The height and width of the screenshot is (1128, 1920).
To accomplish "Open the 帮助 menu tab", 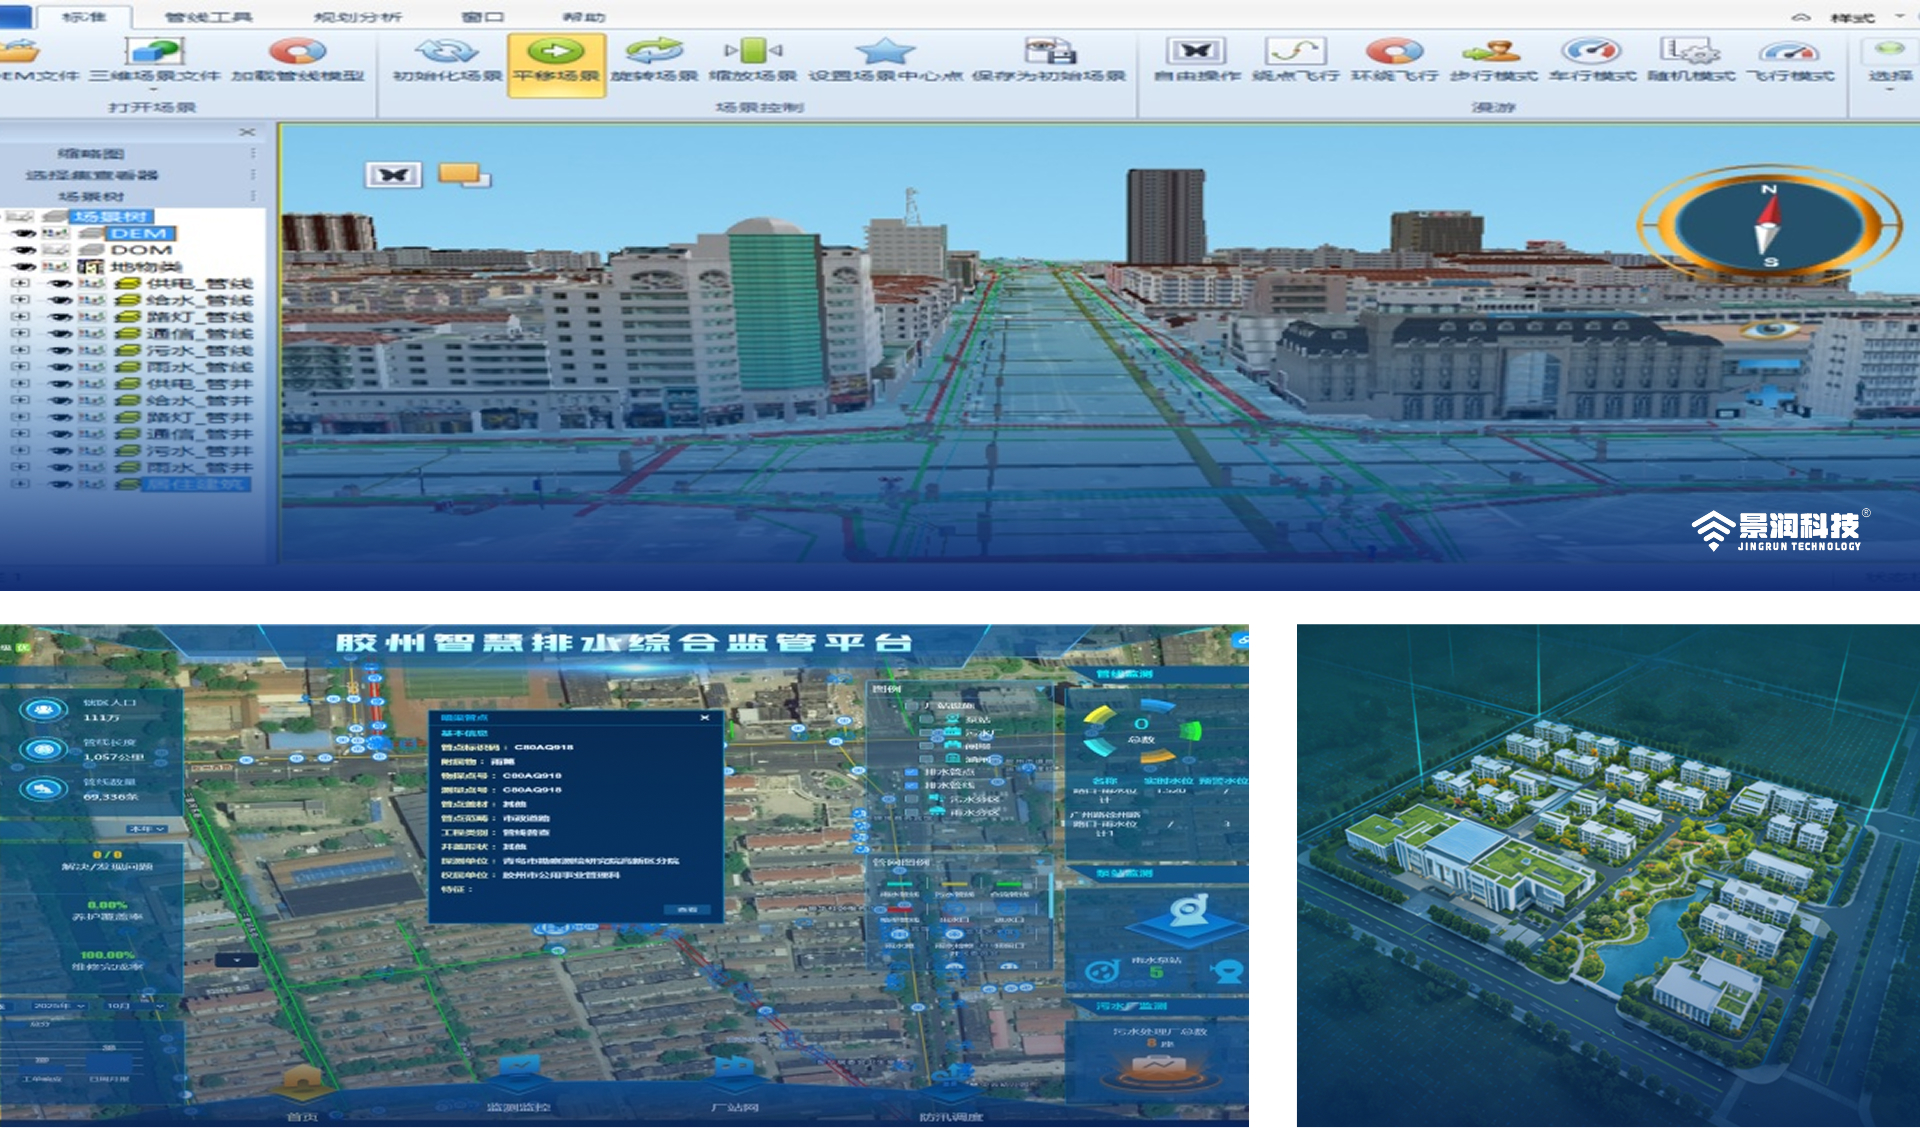I will [x=584, y=17].
